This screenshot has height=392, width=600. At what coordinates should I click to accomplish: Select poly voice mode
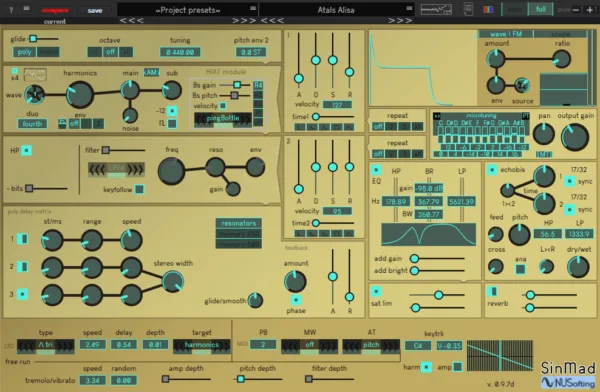[24, 52]
